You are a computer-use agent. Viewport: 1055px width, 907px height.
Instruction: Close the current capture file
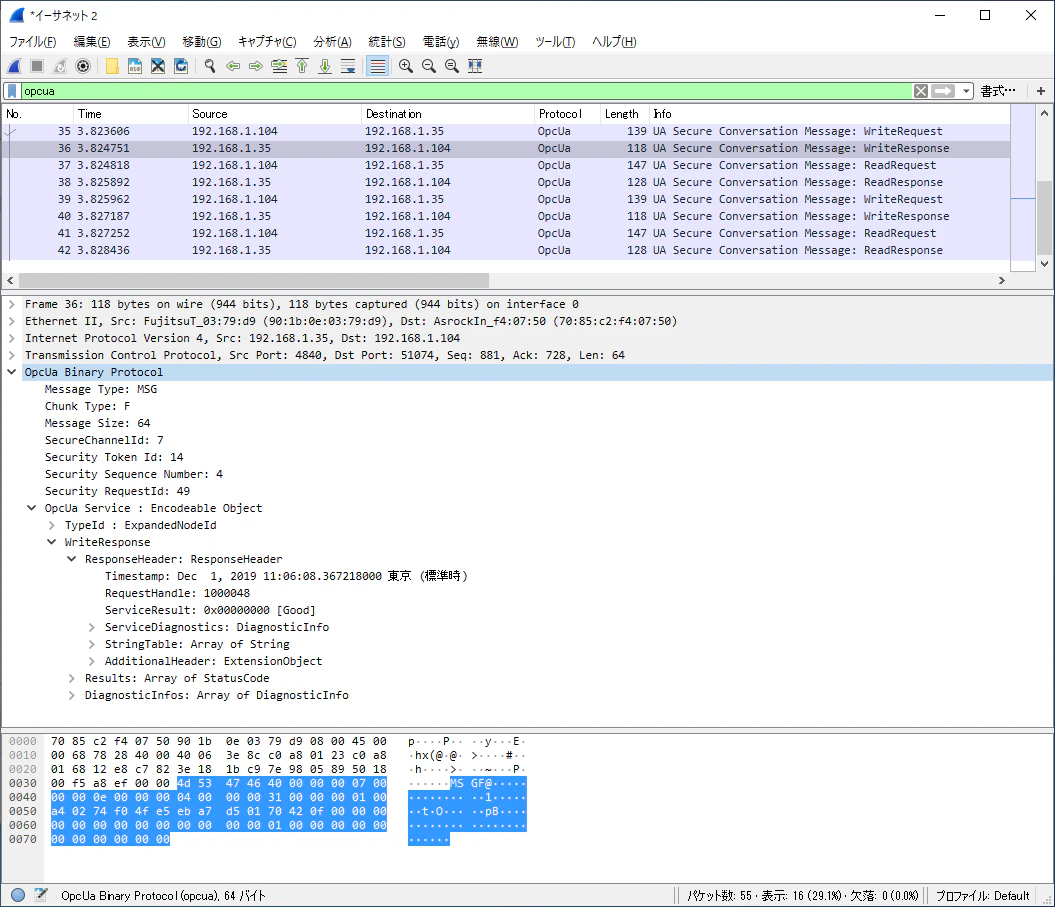pyautogui.click(x=158, y=66)
